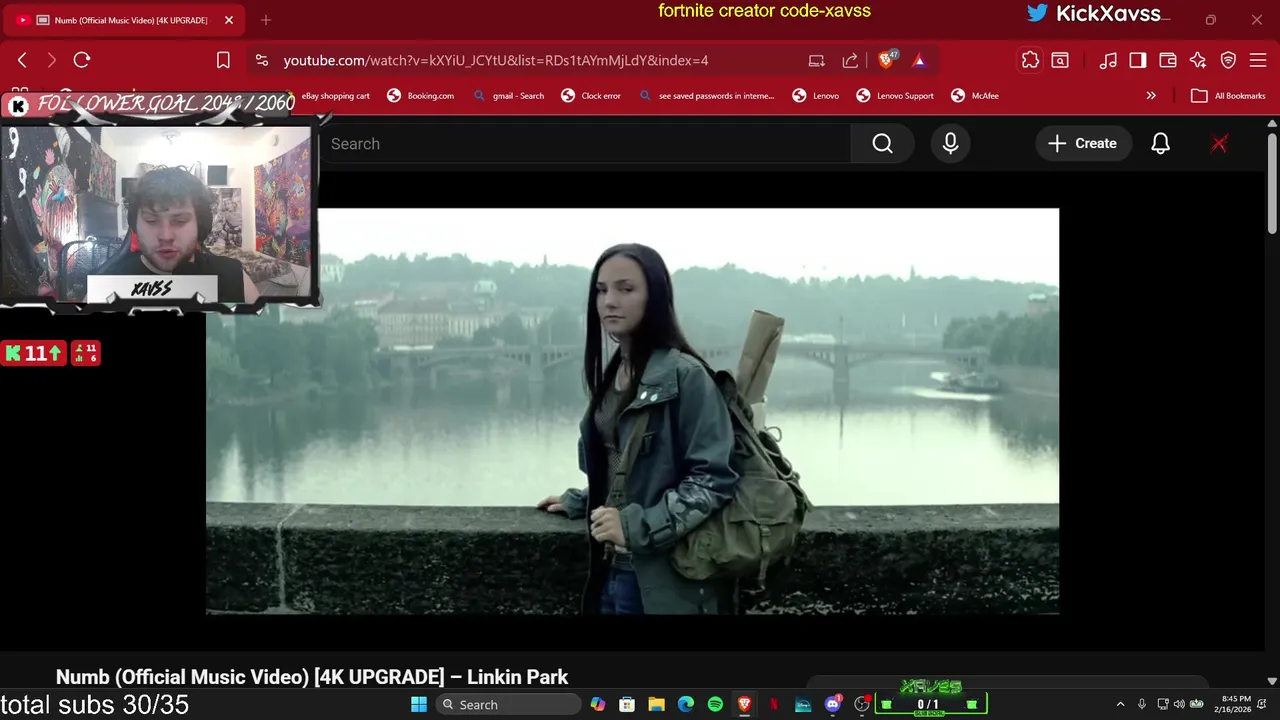The width and height of the screenshot is (1280, 720).
Task: Open the see saved passwords bookmark
Action: pyautogui.click(x=707, y=96)
